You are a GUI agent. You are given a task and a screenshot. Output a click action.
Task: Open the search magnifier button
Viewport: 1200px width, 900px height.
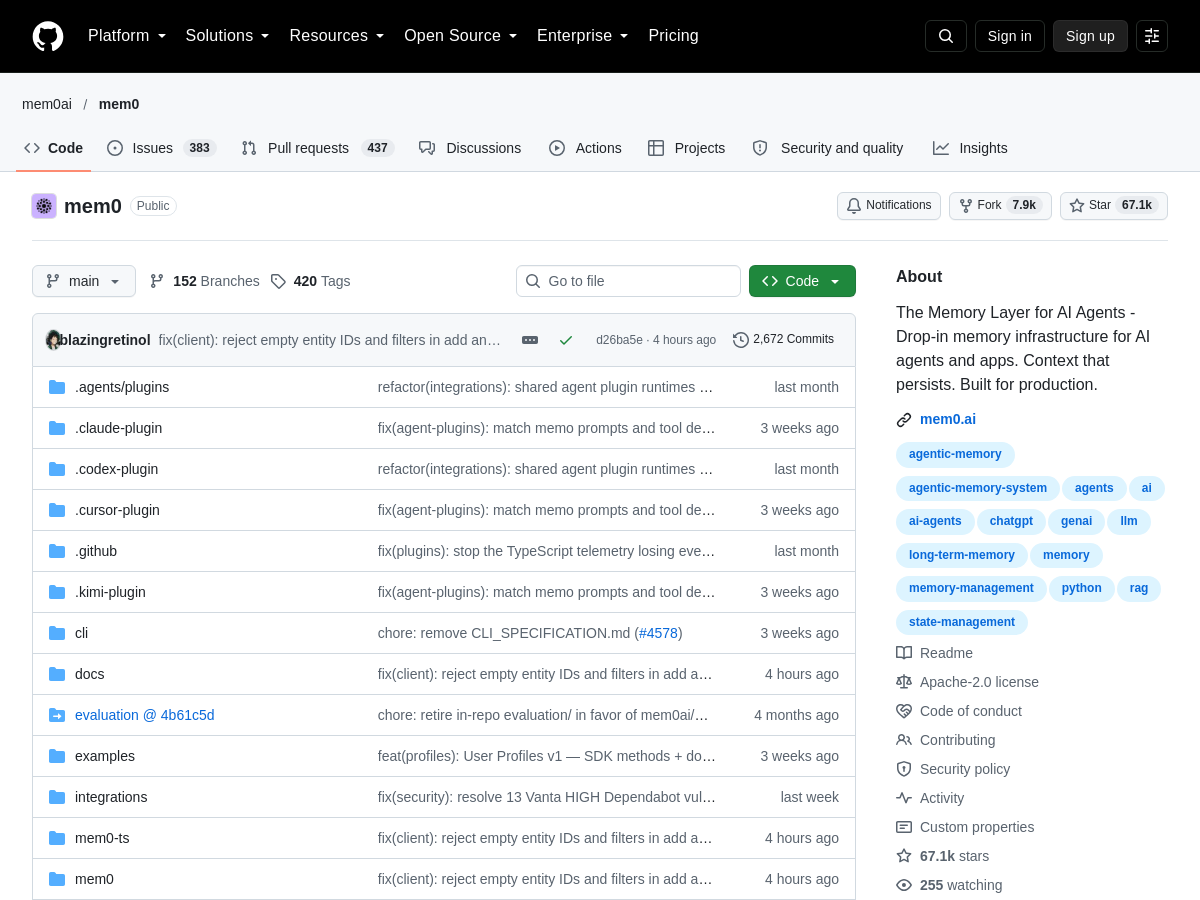pos(946,36)
